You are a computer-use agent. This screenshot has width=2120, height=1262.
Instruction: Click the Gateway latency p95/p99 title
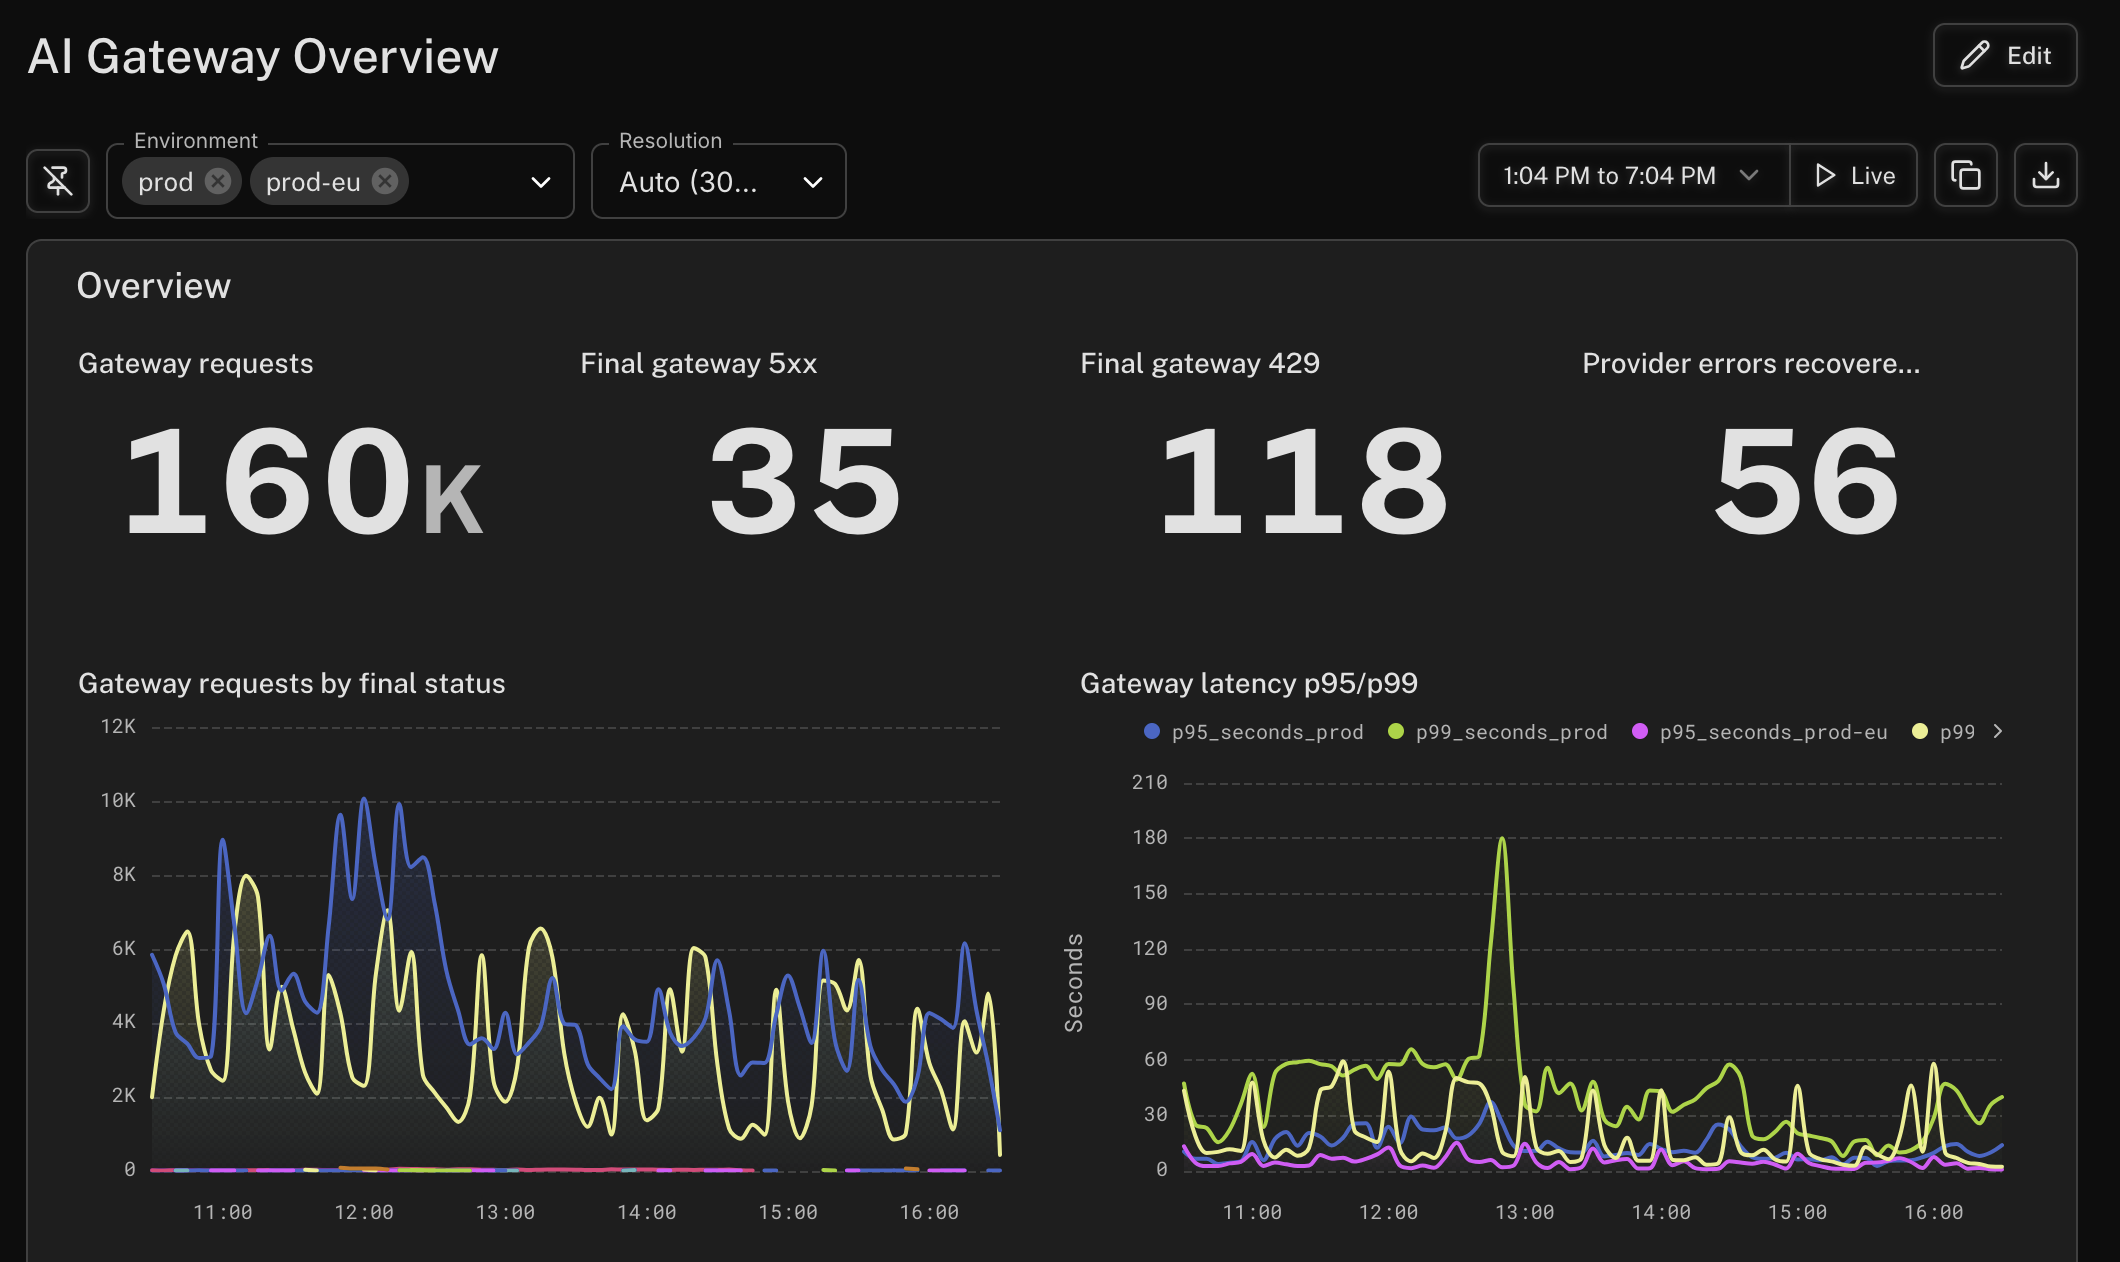[1249, 683]
